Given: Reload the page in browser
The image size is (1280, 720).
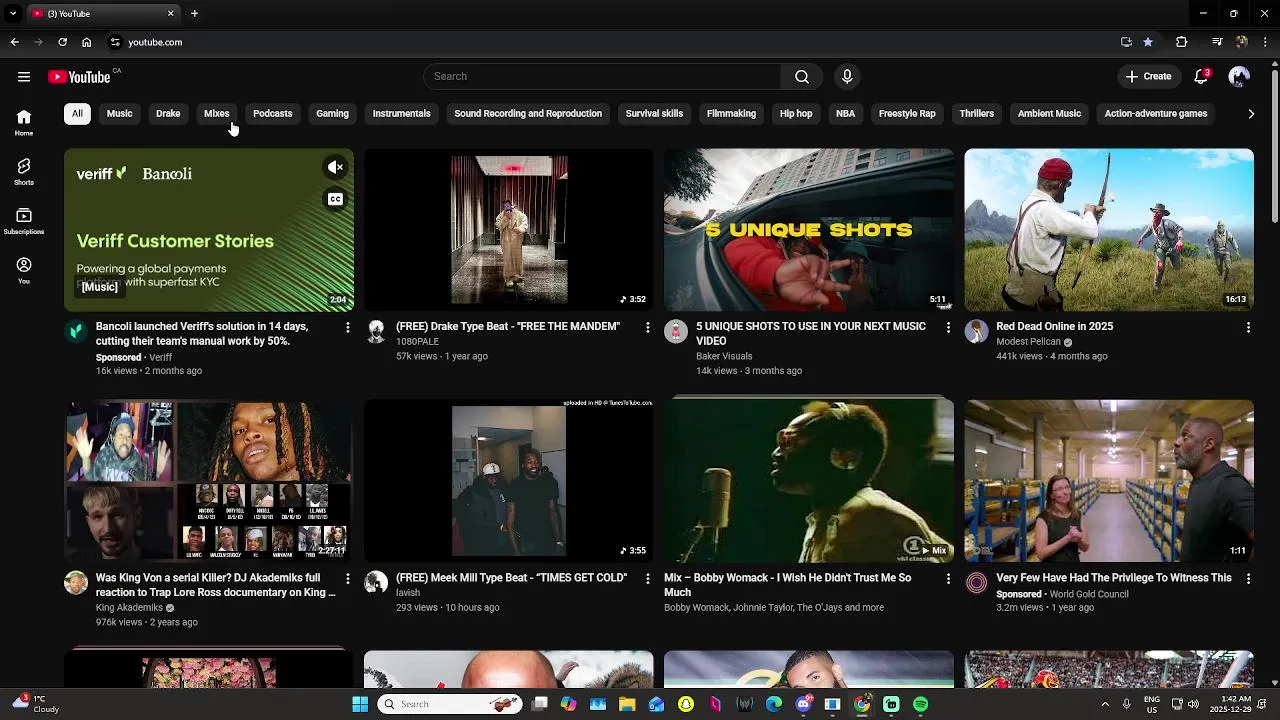Looking at the screenshot, I should click(62, 42).
